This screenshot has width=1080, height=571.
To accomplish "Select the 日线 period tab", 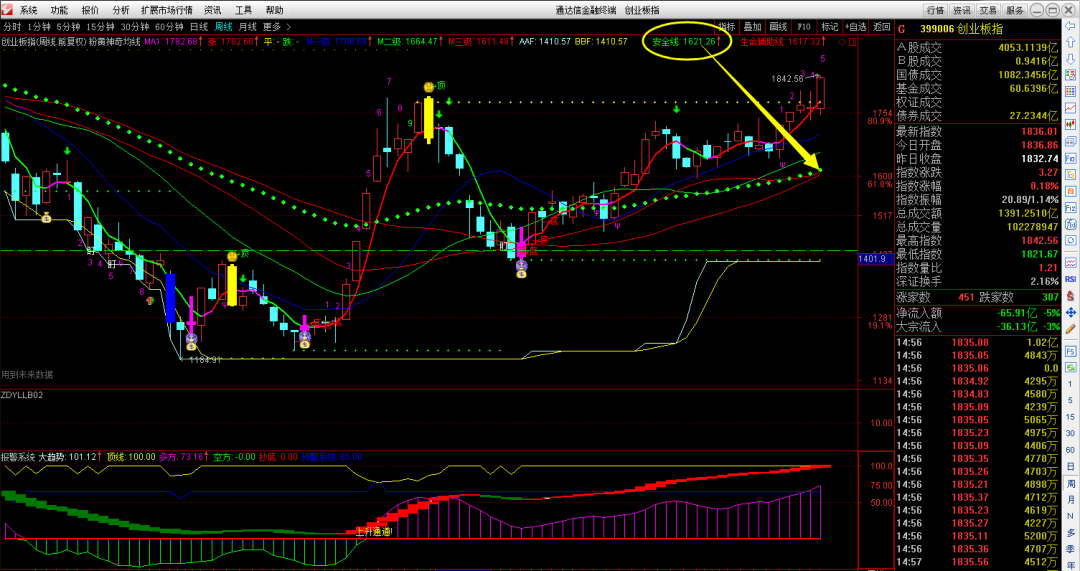I will pos(199,27).
